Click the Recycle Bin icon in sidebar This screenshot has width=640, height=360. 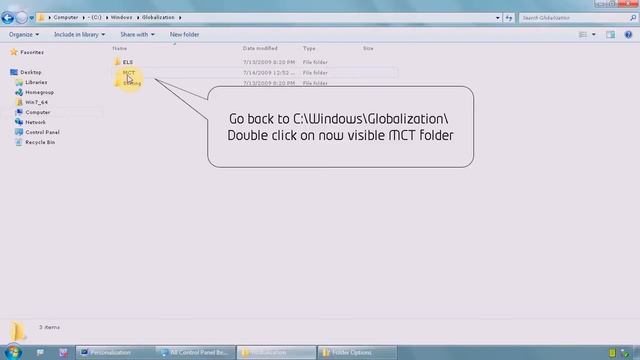pyautogui.click(x=19, y=142)
